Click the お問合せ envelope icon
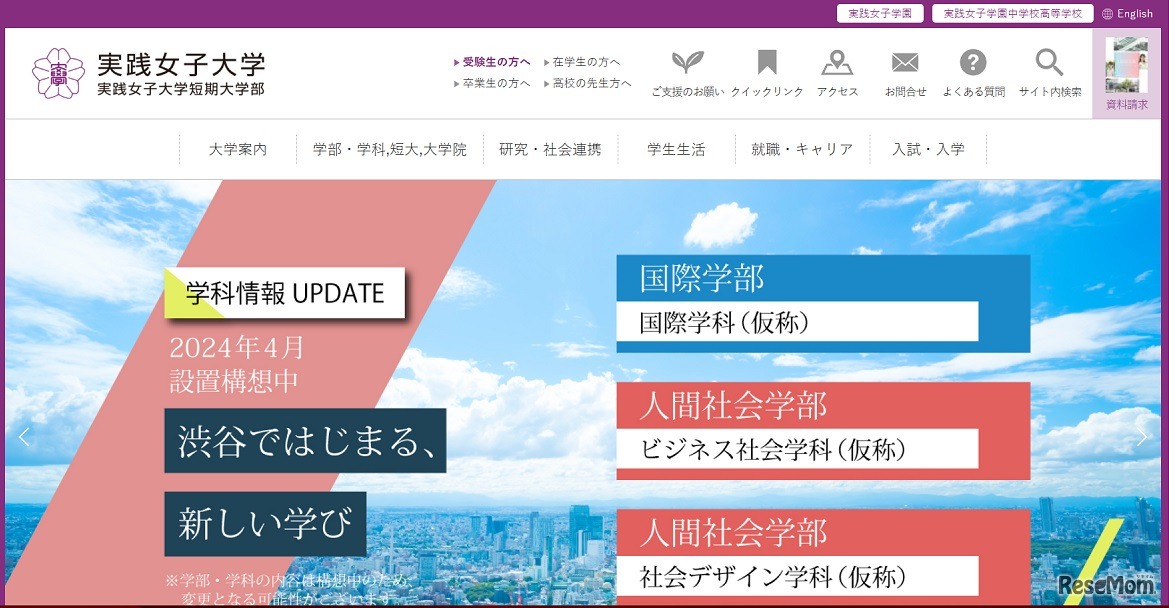1169x608 pixels. click(905, 63)
